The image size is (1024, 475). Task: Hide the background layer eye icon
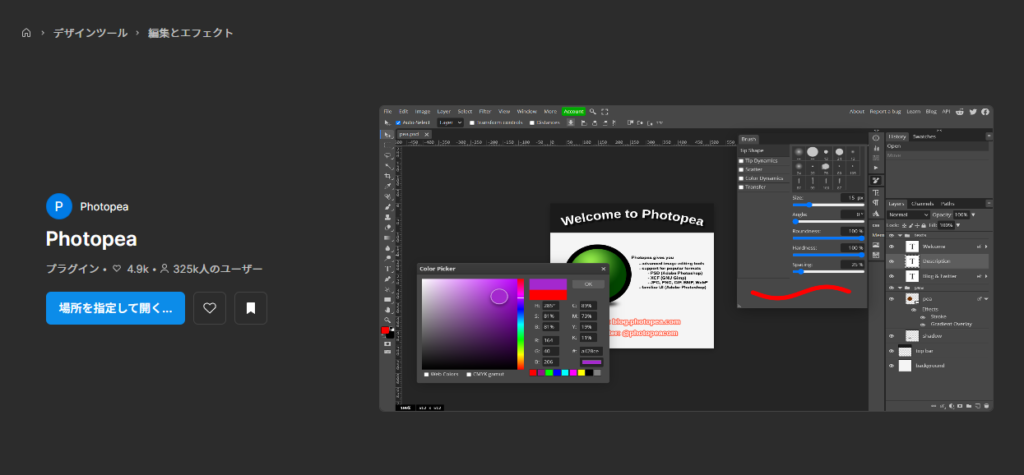(891, 366)
